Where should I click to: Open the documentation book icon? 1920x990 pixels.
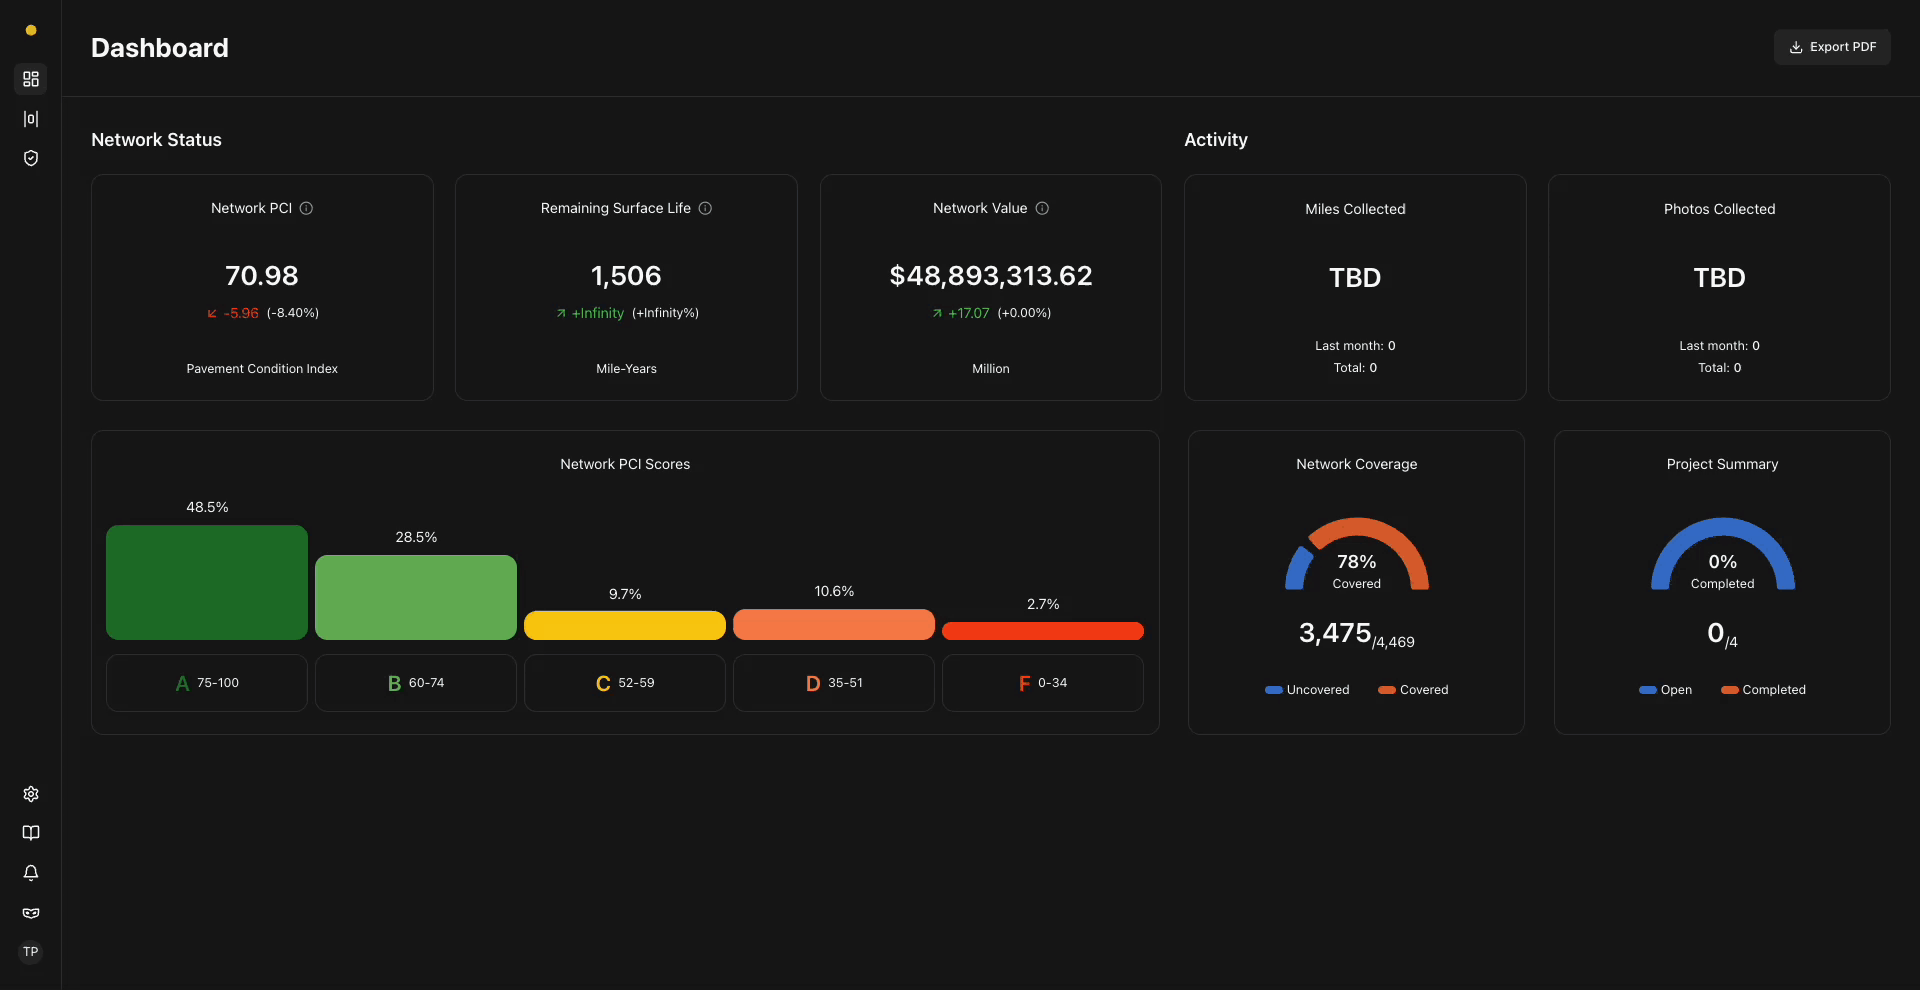pyautogui.click(x=31, y=833)
